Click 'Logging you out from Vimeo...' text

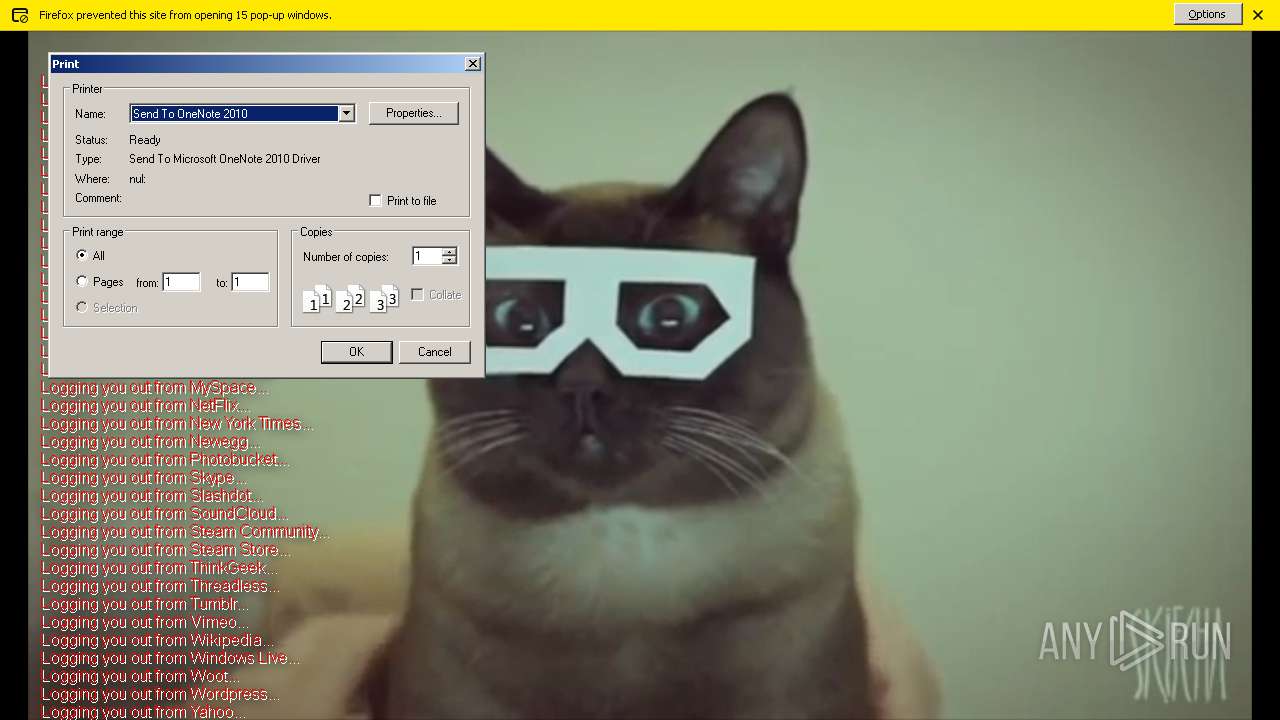145,622
